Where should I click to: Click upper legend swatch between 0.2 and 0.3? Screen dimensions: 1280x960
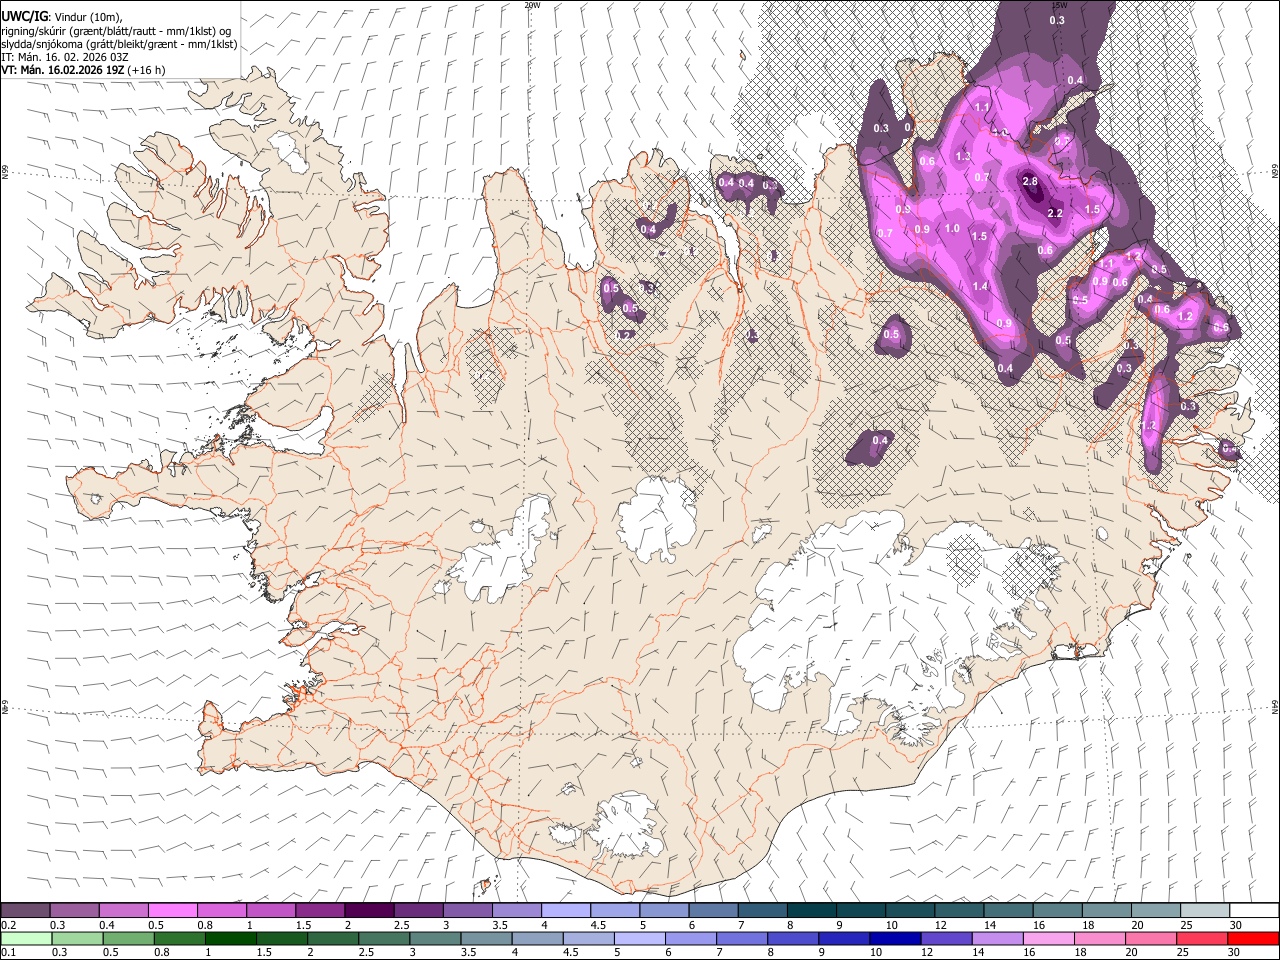click(x=26, y=910)
